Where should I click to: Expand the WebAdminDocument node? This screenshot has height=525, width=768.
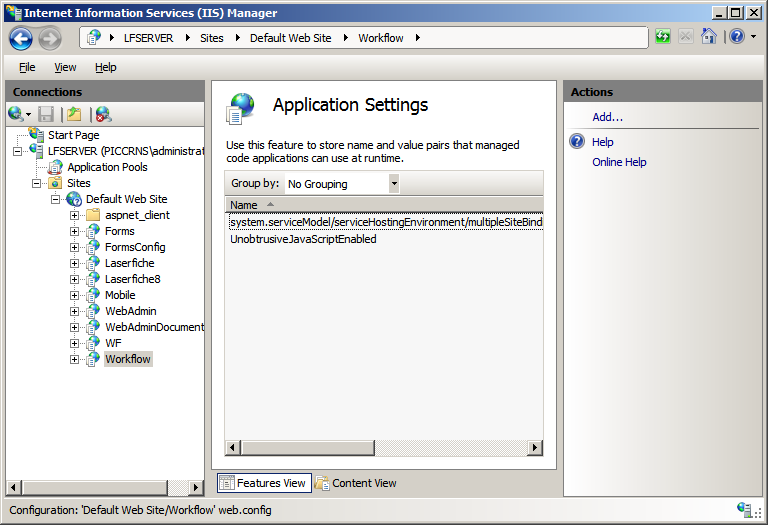[74, 327]
